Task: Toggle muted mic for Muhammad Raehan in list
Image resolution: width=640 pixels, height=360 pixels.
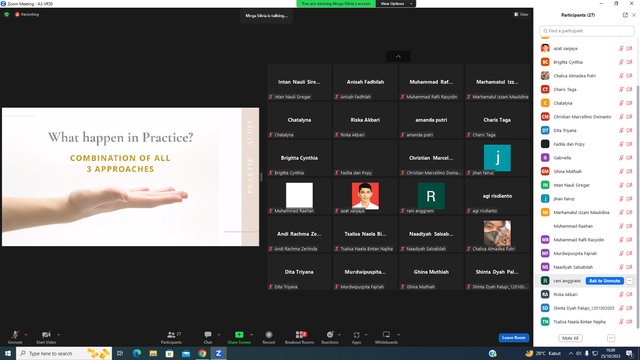Action: pyautogui.click(x=621, y=226)
